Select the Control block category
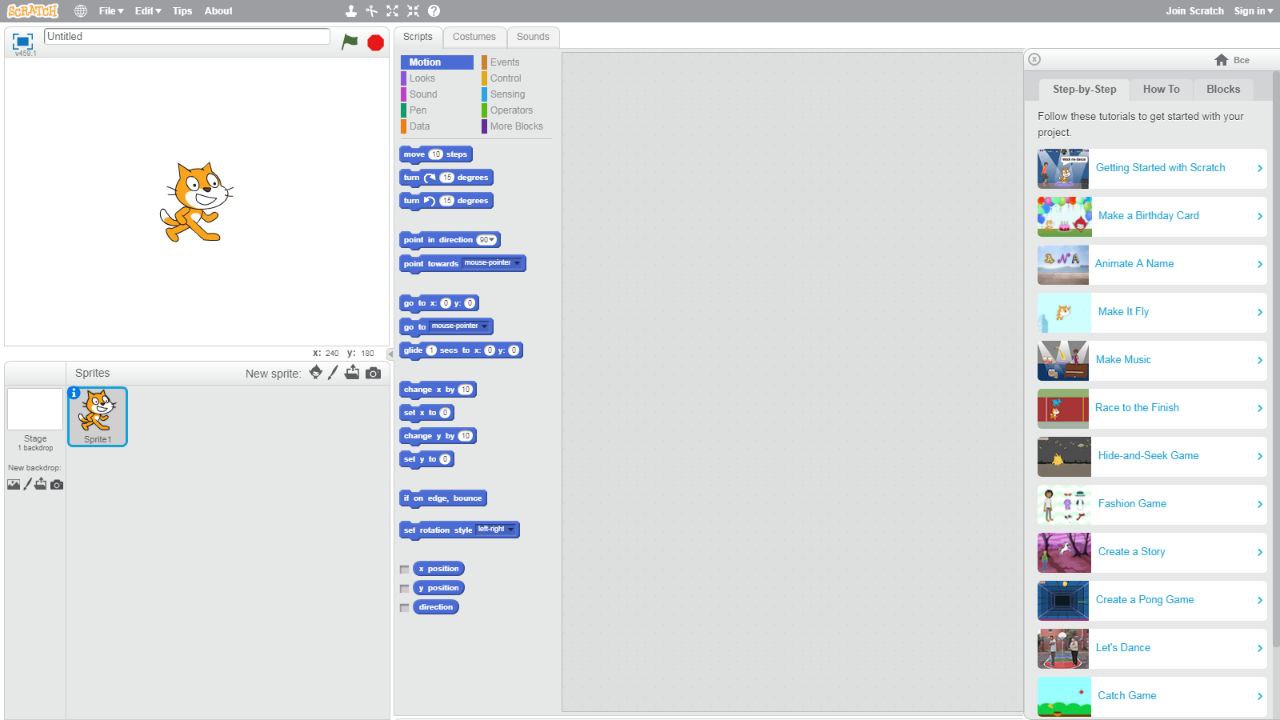Viewport: 1280px width, 720px height. click(506, 78)
